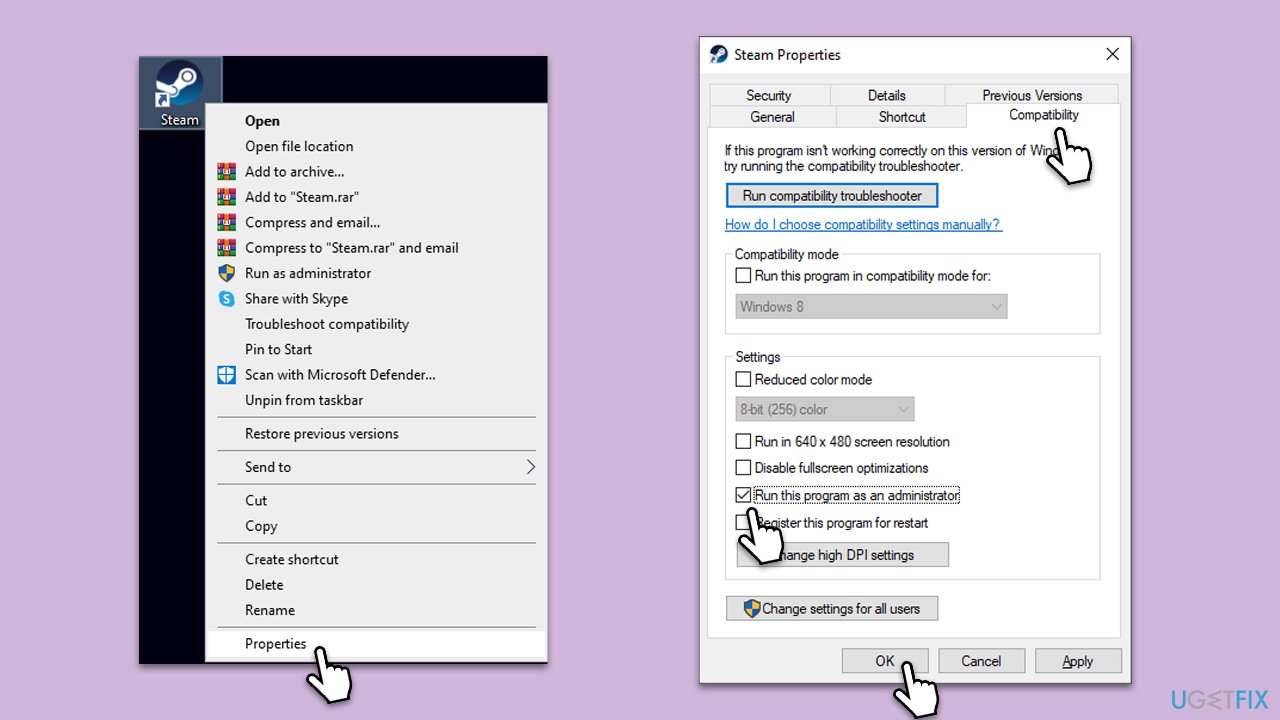1280x720 pixels.
Task: Select the Compatibility tab
Action: pos(1044,115)
